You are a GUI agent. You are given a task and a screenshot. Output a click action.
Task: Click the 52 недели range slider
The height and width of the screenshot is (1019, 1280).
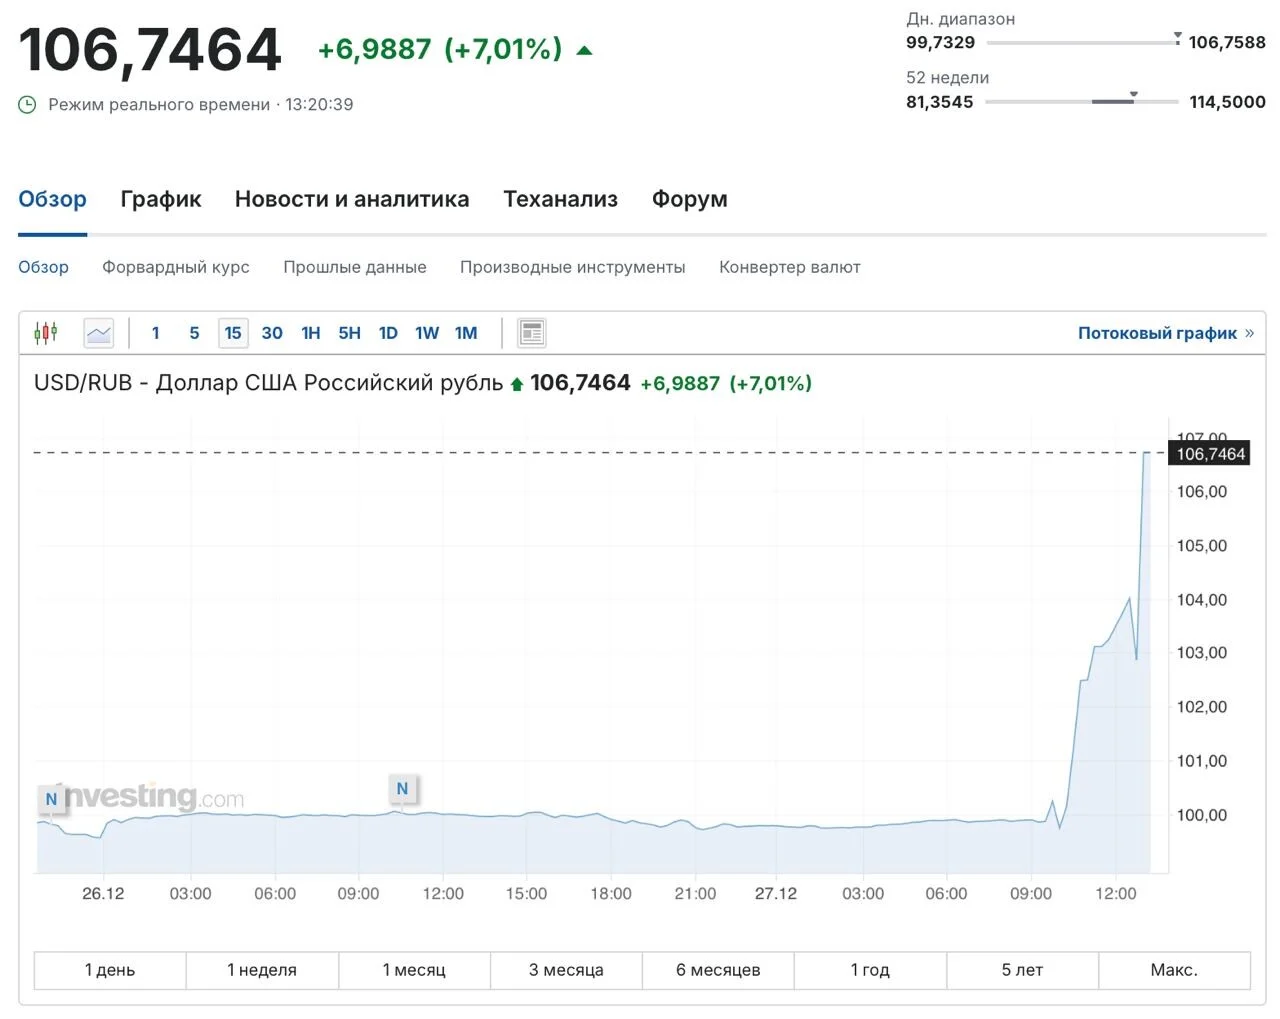[1082, 100]
